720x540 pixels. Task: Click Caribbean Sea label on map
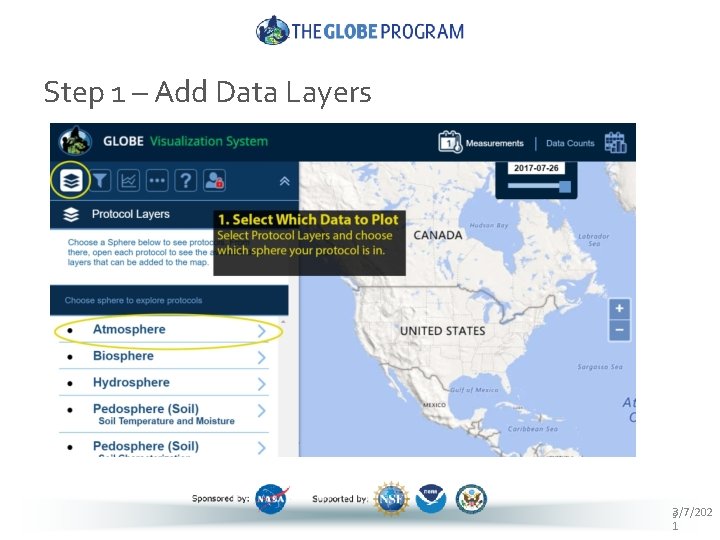coord(533,429)
